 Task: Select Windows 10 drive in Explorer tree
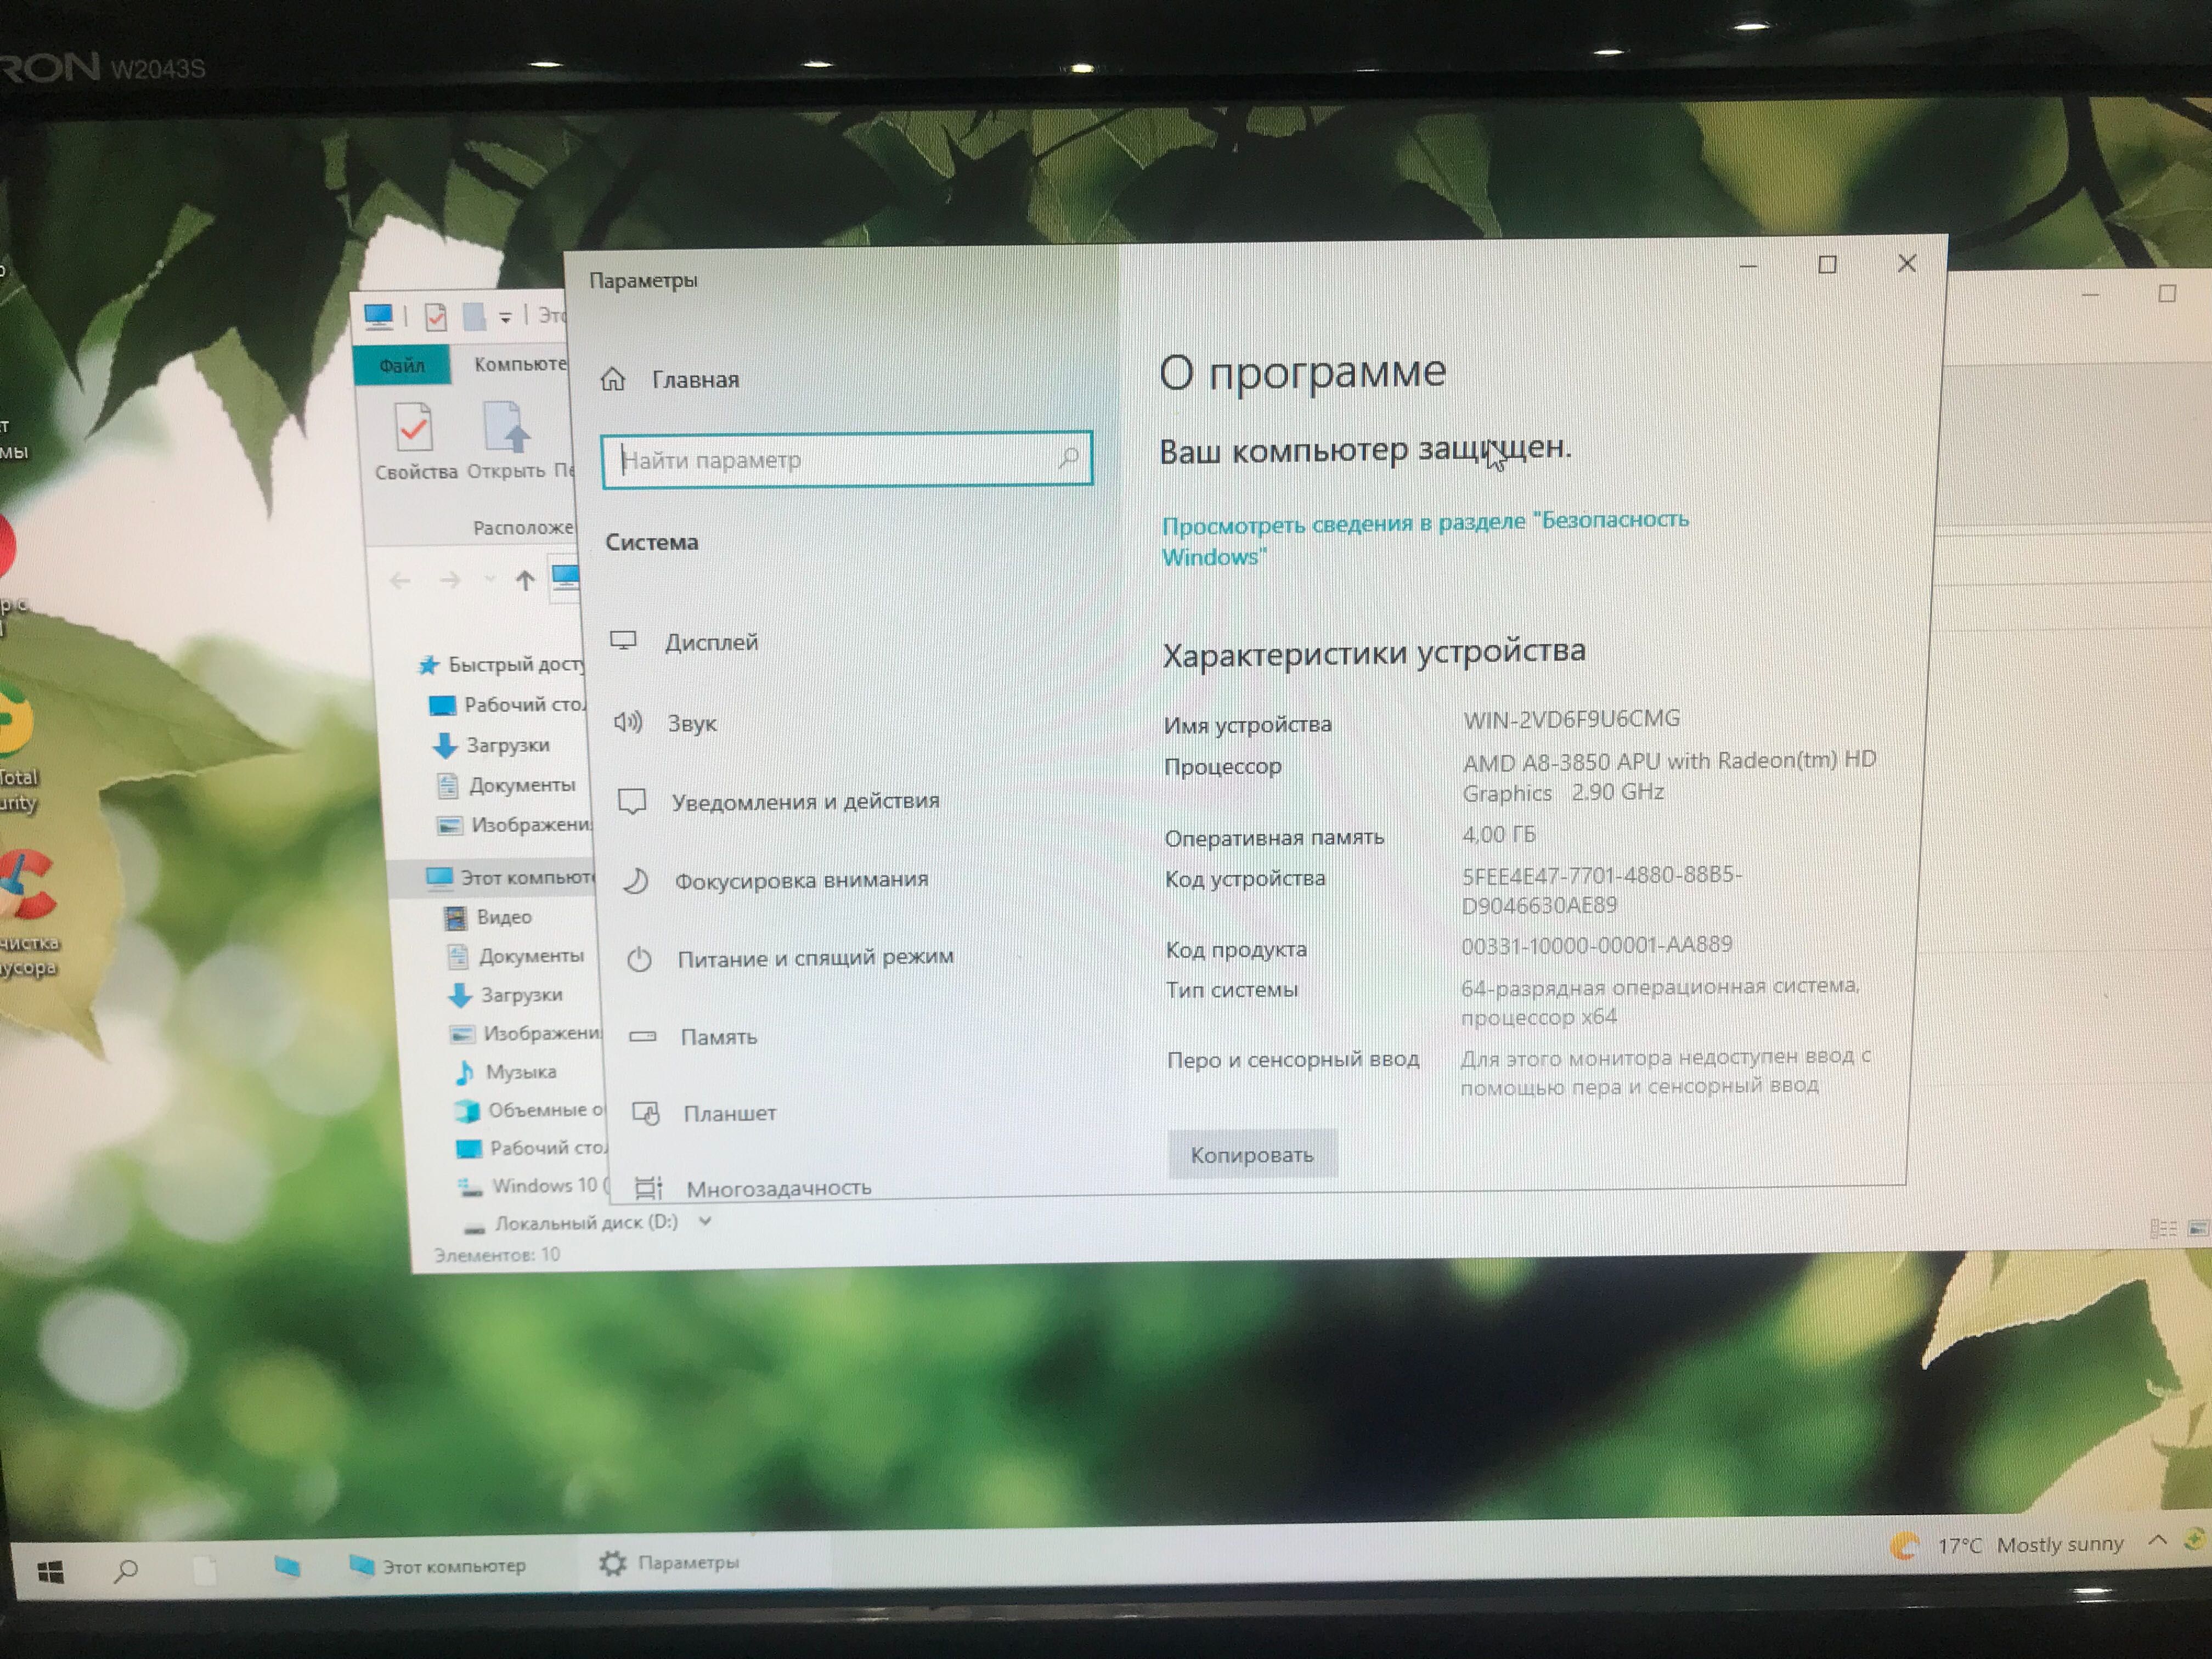534,1186
